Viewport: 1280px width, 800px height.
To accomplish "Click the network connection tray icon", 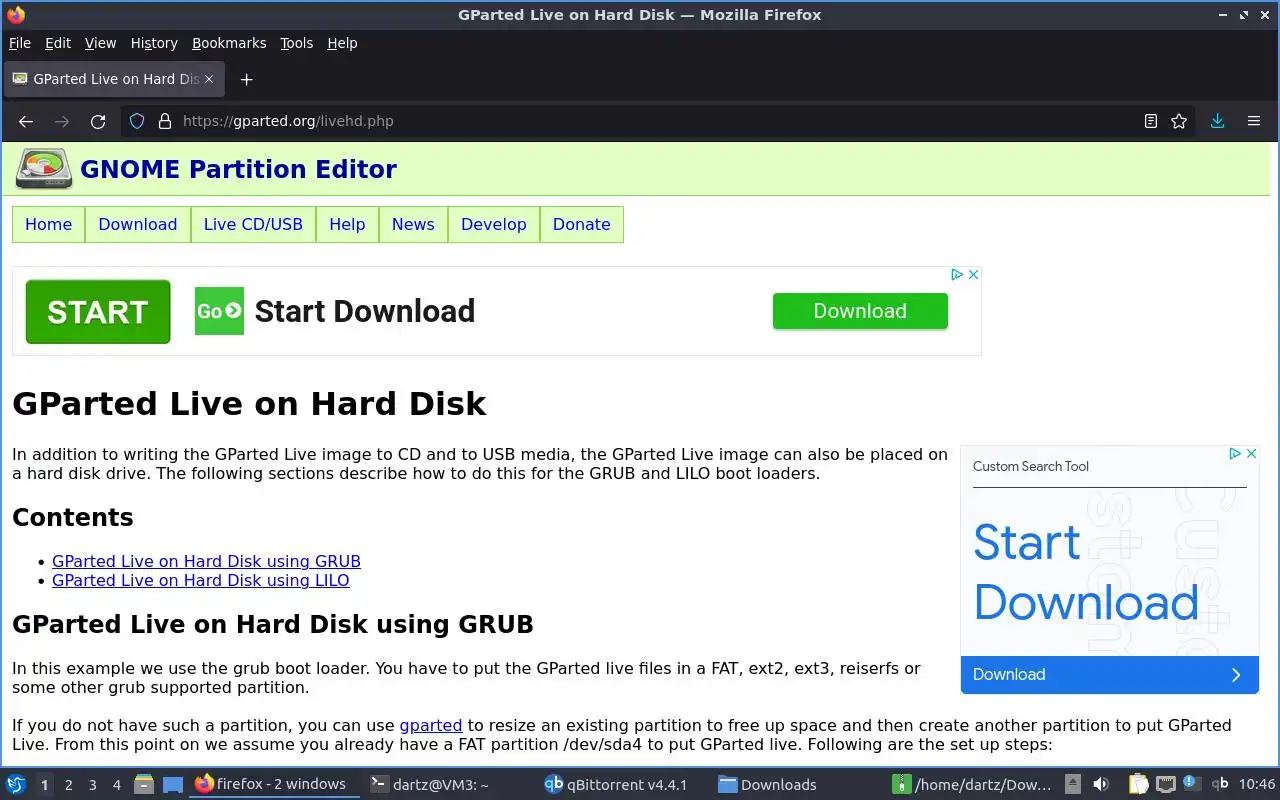I will click(1165, 784).
